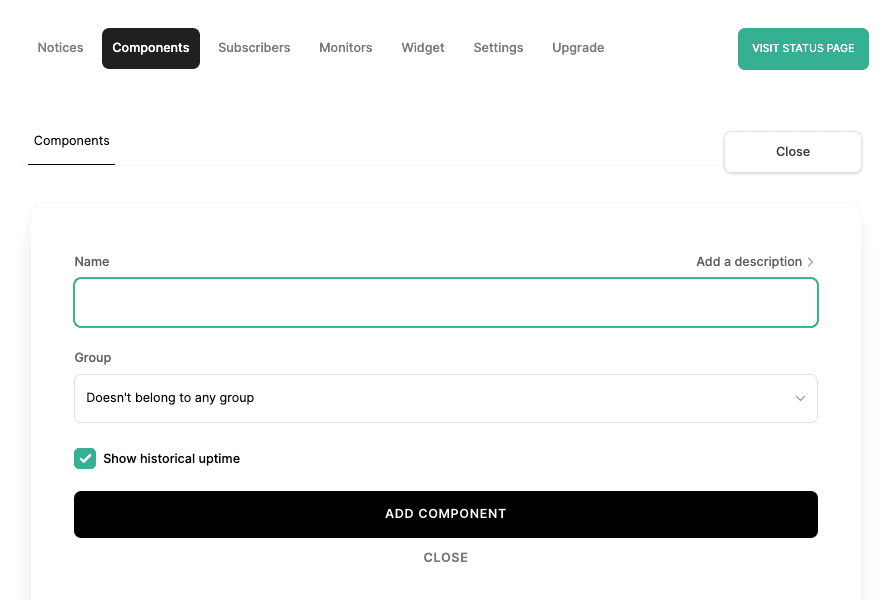Click the Name field label
Viewport: 892px width, 600px height.
(x=92, y=262)
